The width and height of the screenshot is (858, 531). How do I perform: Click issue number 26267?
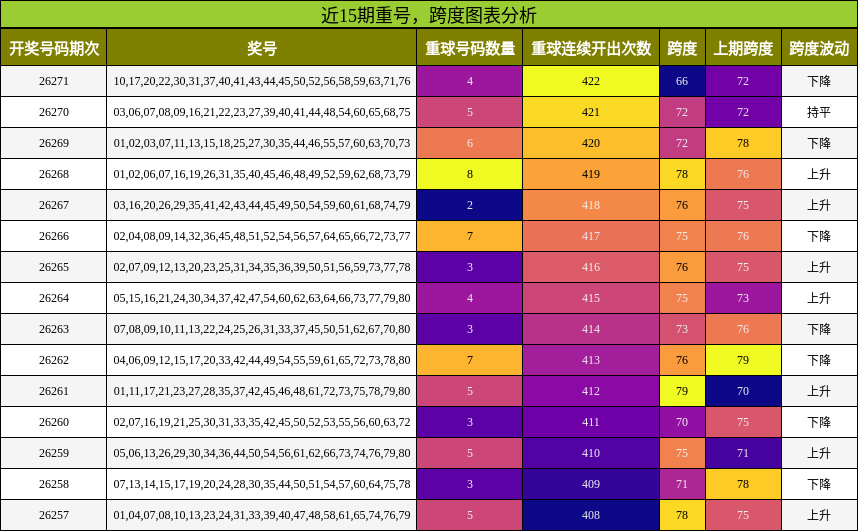[54, 205]
